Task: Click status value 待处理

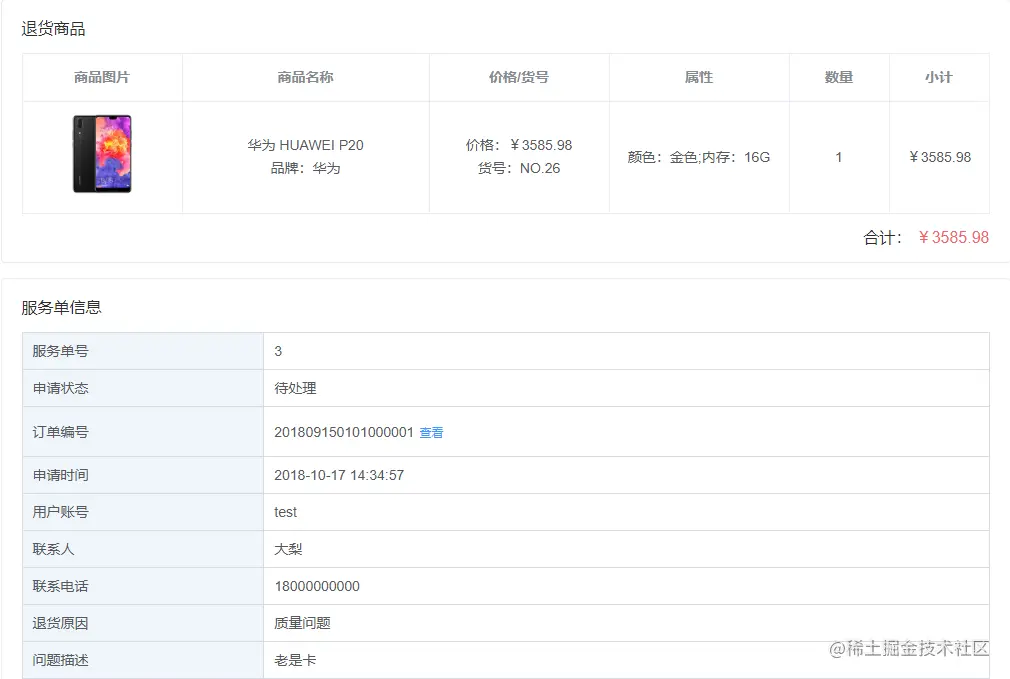Action: coord(295,388)
